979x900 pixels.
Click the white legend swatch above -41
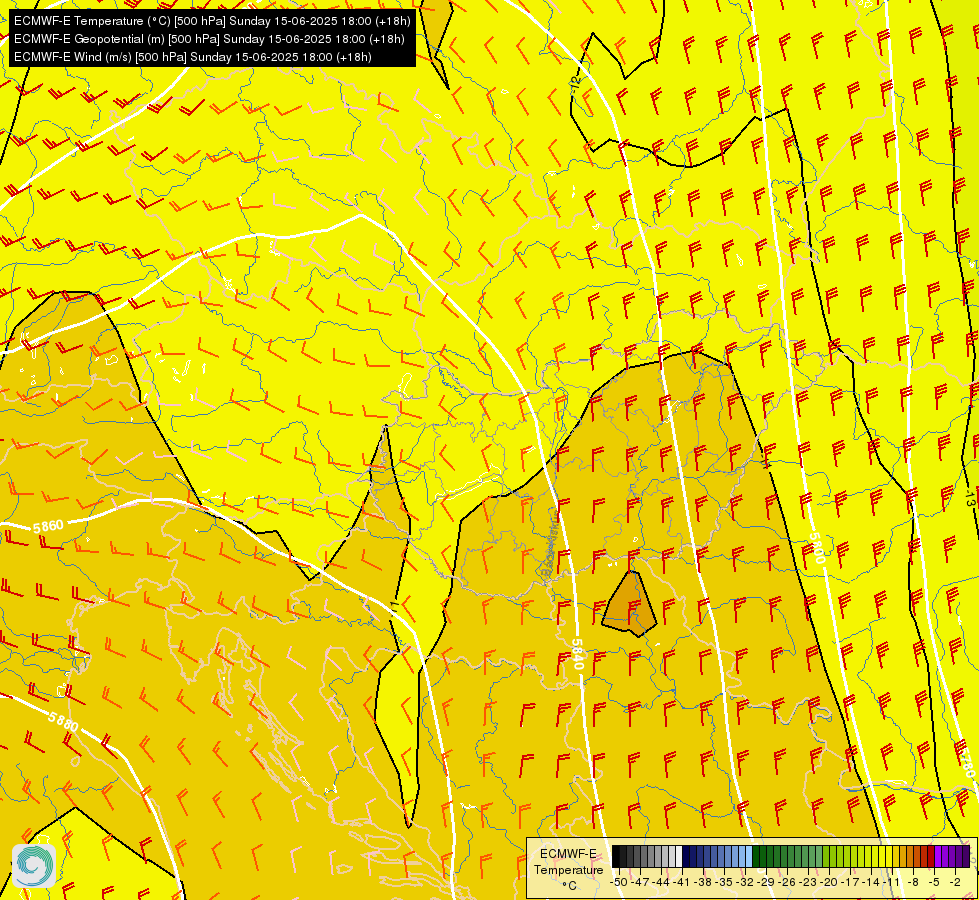pyautogui.click(x=679, y=856)
